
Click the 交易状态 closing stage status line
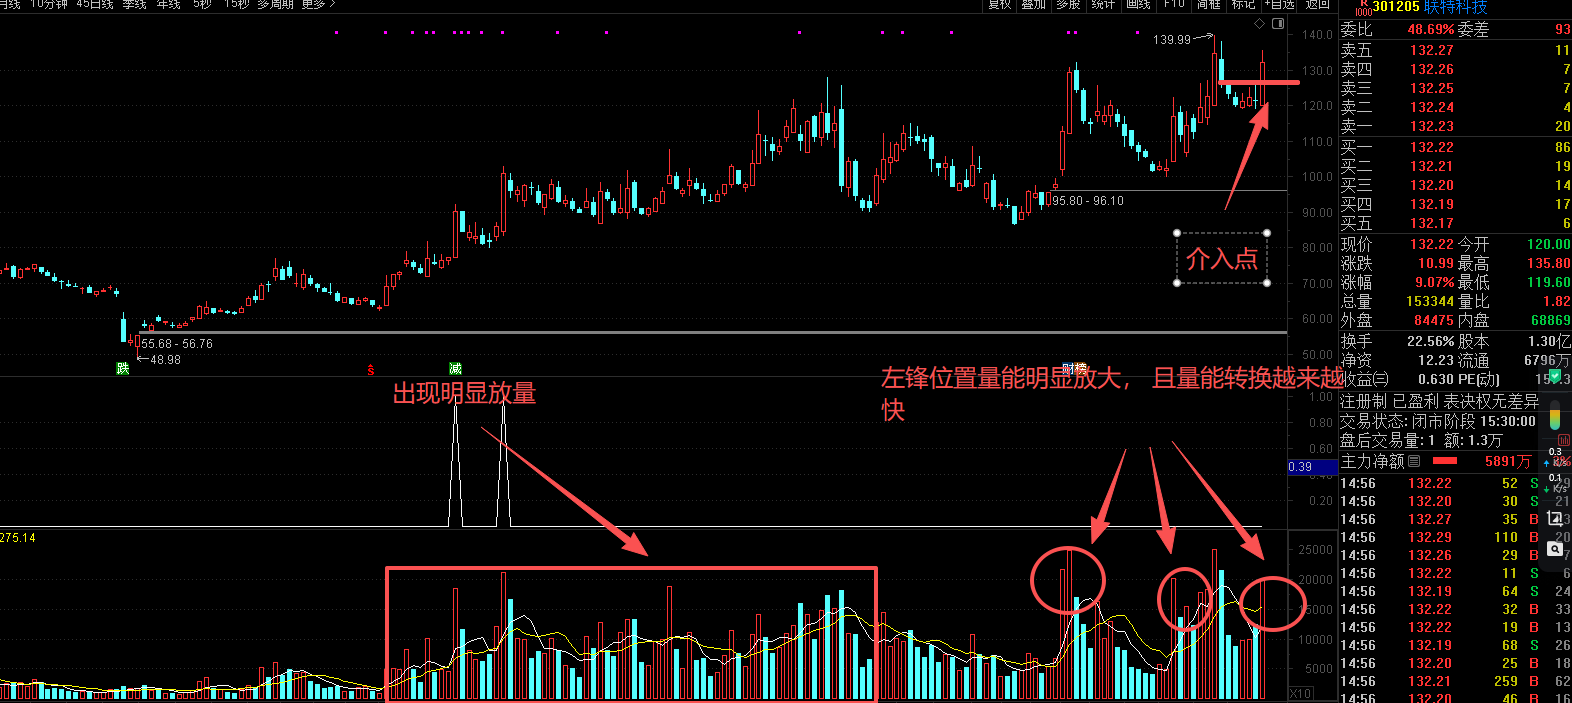click(x=1438, y=421)
